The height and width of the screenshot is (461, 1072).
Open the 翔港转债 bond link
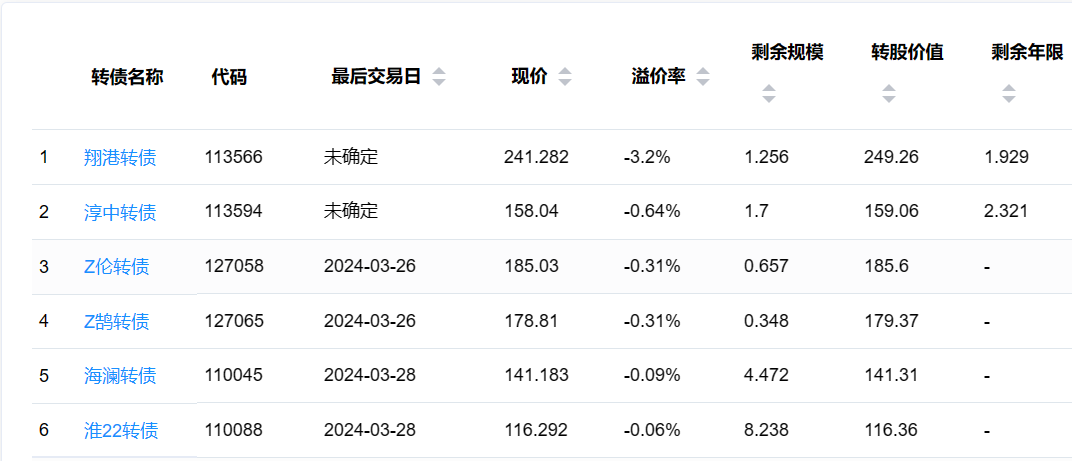pos(120,157)
